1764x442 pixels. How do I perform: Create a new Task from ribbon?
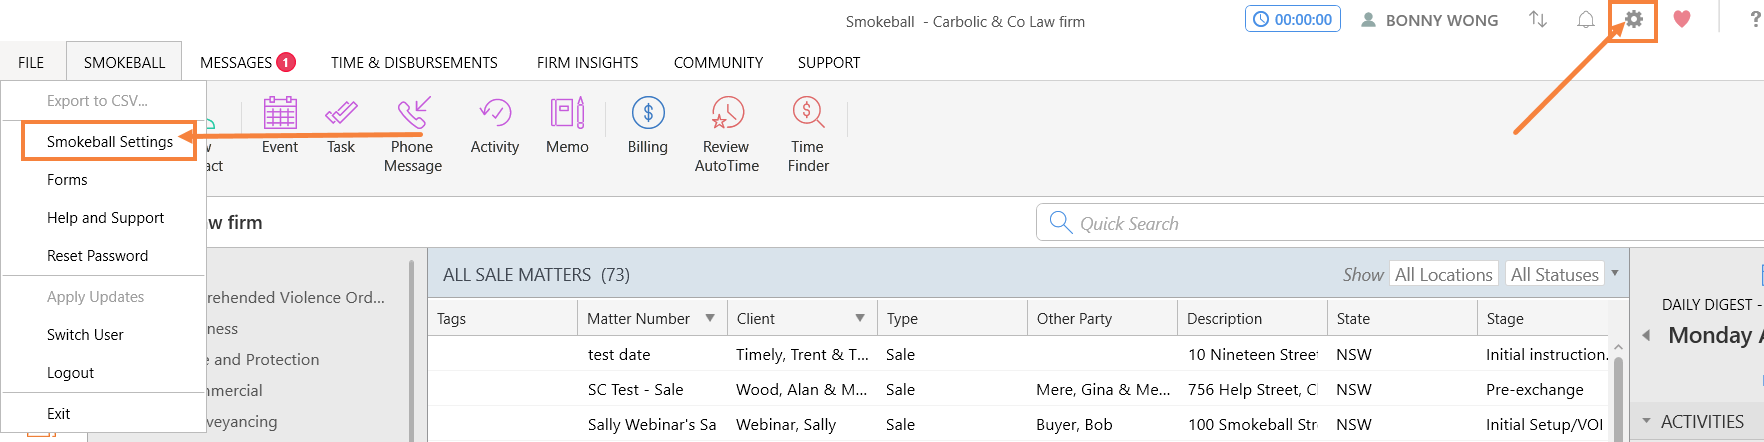click(x=341, y=126)
